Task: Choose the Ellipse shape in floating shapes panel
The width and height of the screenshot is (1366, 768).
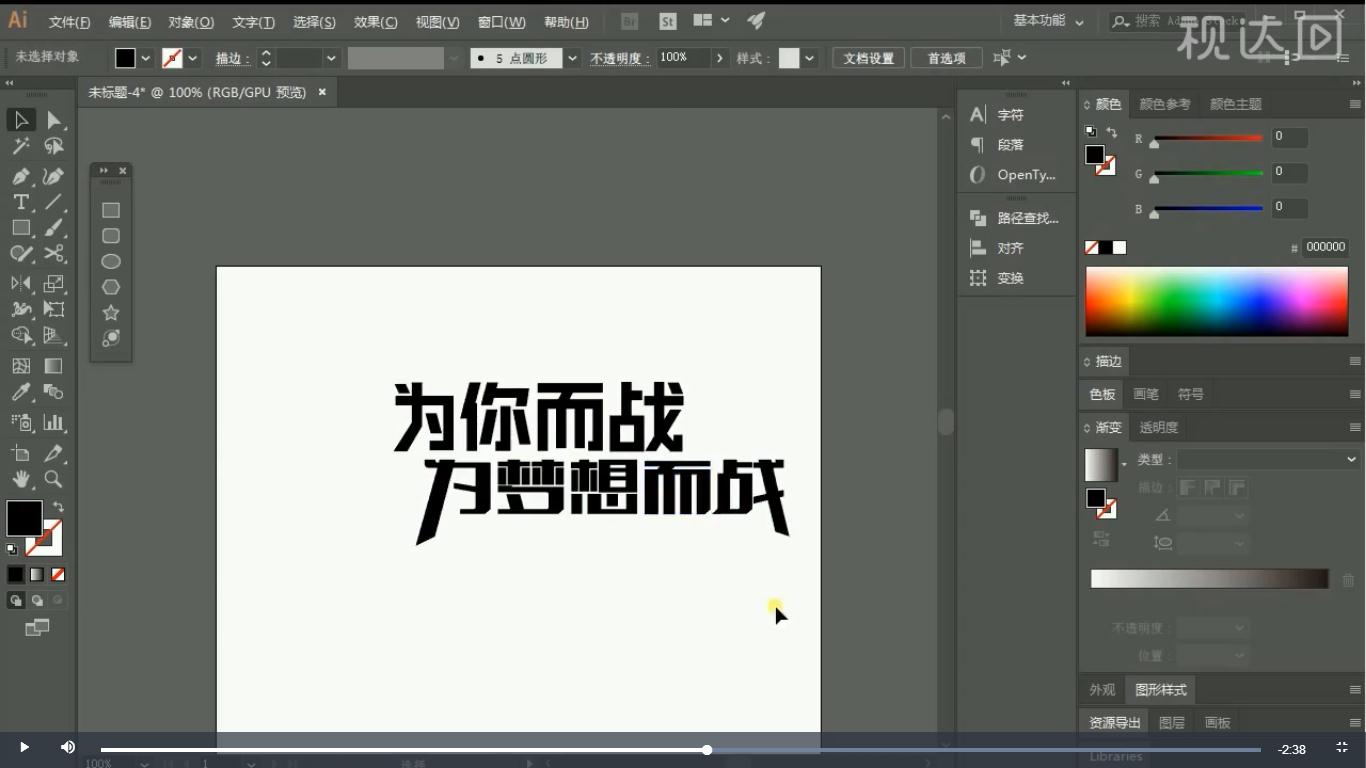Action: (110, 261)
